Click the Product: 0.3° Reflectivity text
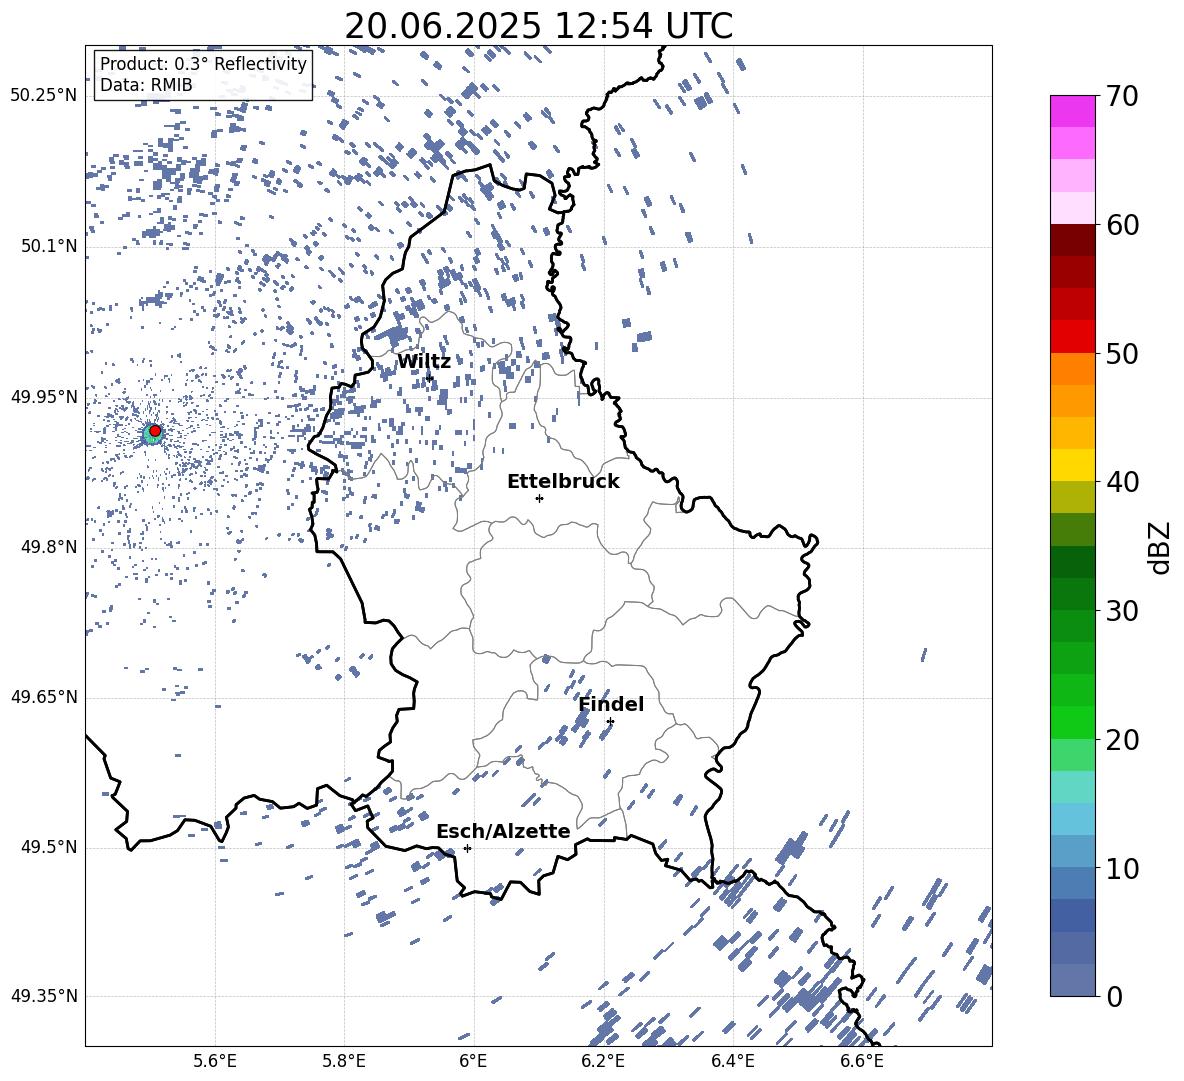 (203, 64)
